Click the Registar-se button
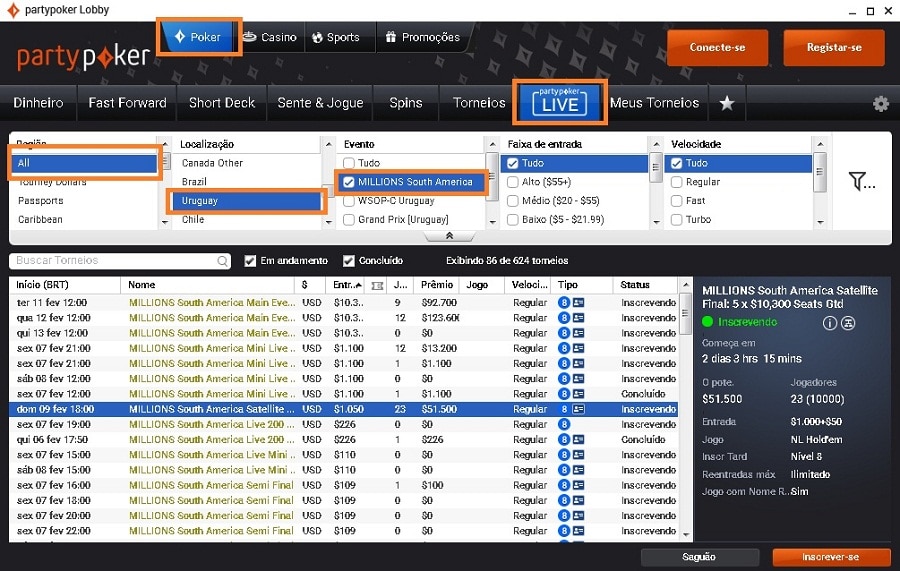Image resolution: width=900 pixels, height=571 pixels. 834,48
